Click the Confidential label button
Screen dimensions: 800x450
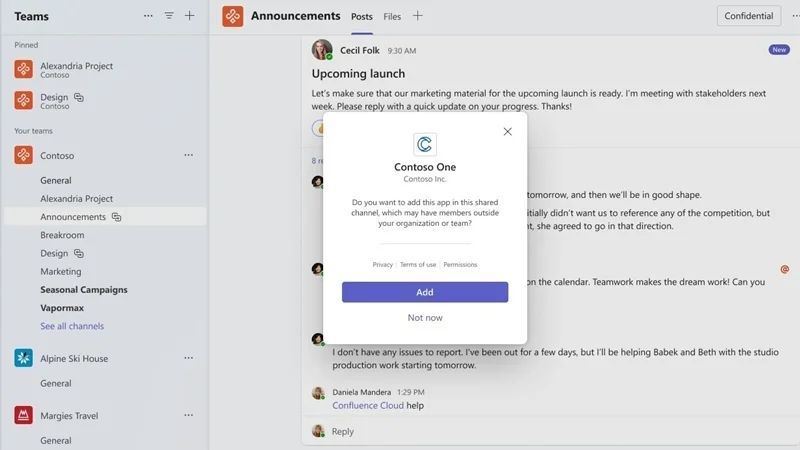(x=748, y=16)
